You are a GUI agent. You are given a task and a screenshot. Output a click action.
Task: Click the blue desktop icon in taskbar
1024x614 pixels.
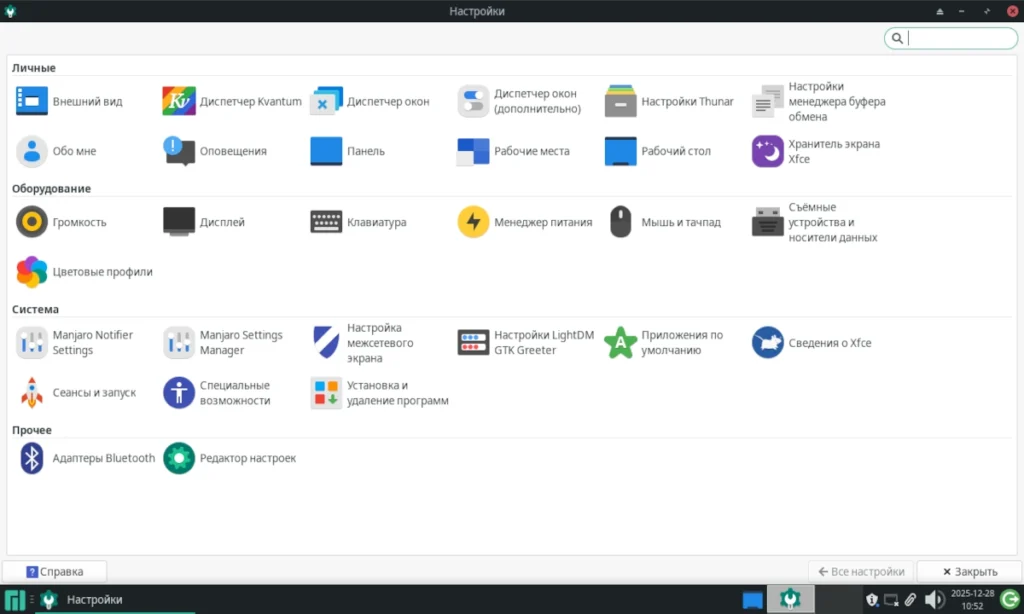point(752,600)
